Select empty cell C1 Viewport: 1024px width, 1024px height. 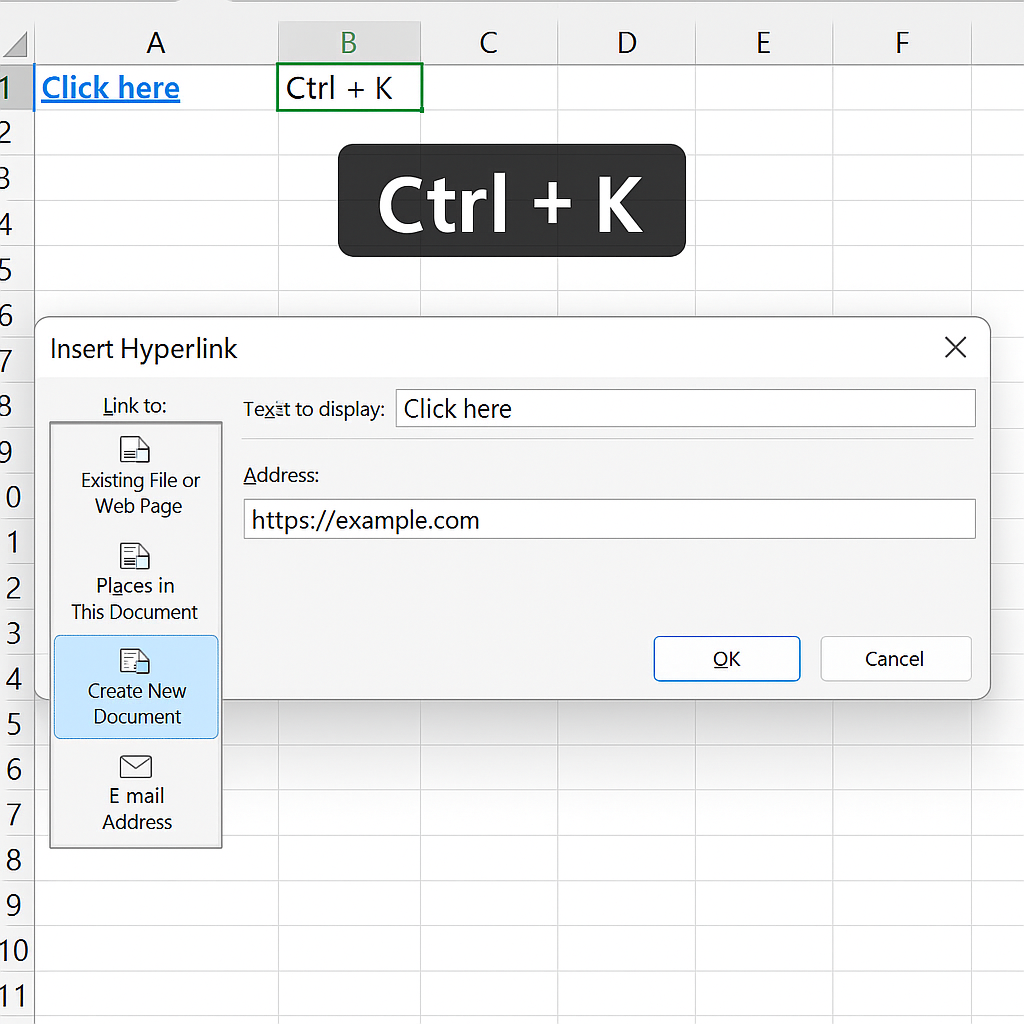click(489, 88)
